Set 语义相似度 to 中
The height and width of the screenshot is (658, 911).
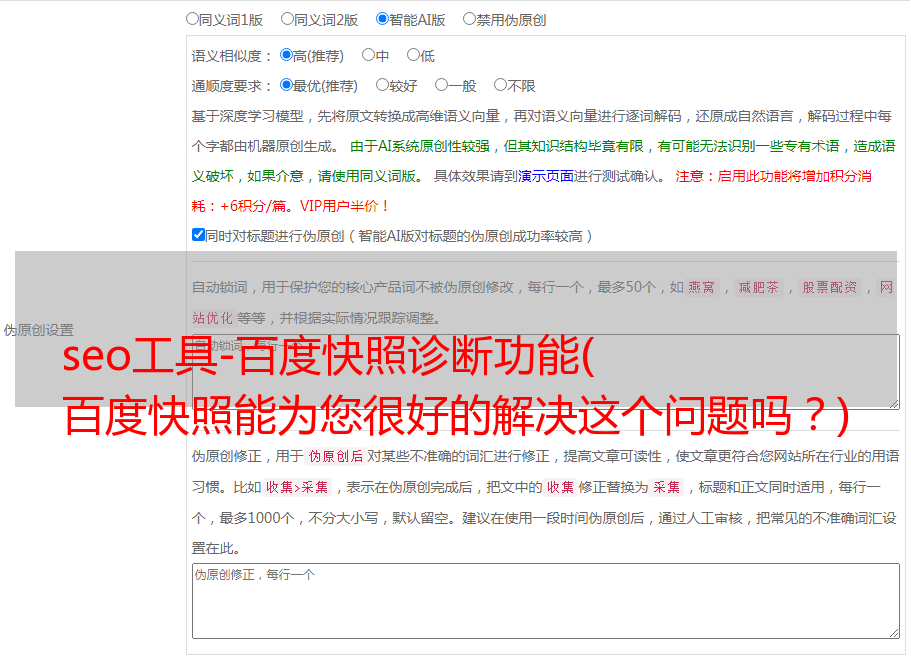[x=368, y=55]
